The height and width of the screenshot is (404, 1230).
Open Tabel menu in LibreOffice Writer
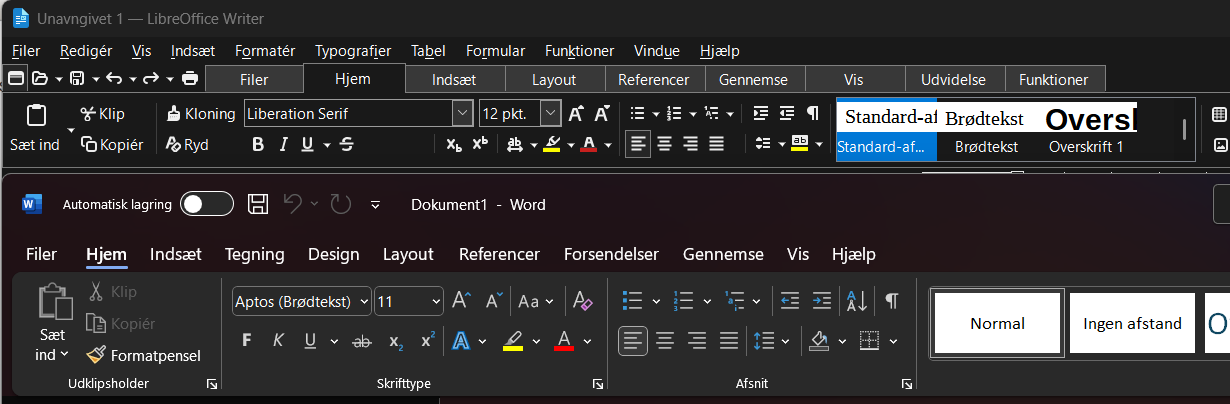(x=428, y=50)
